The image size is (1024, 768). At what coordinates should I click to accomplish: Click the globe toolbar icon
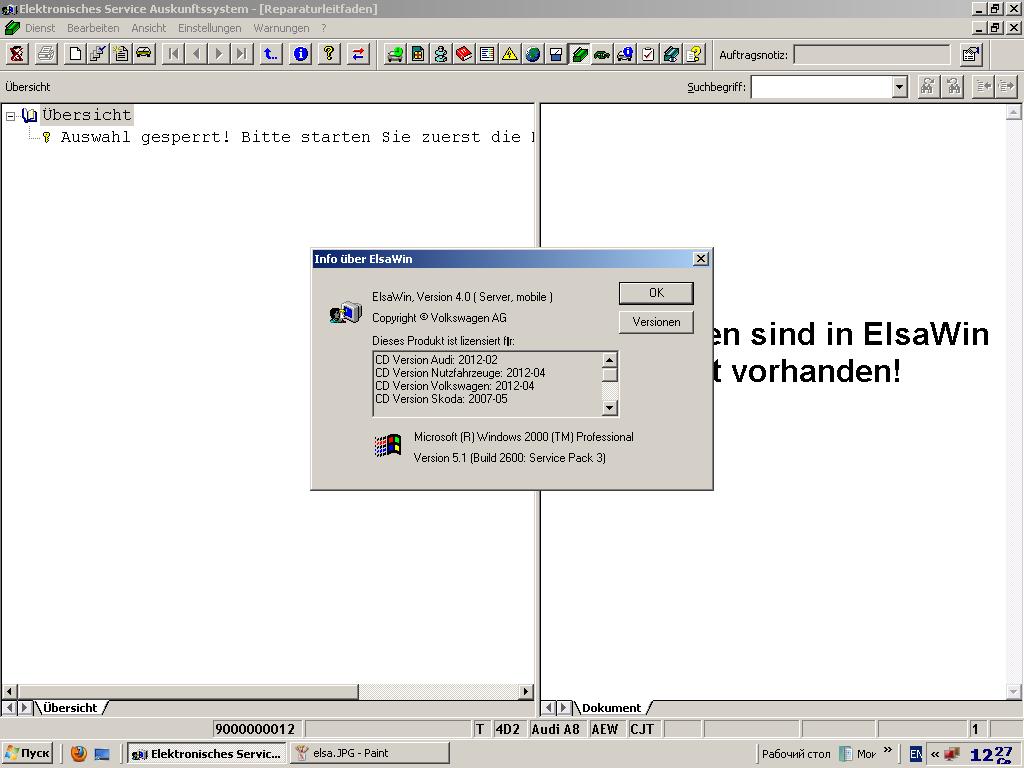pos(533,54)
